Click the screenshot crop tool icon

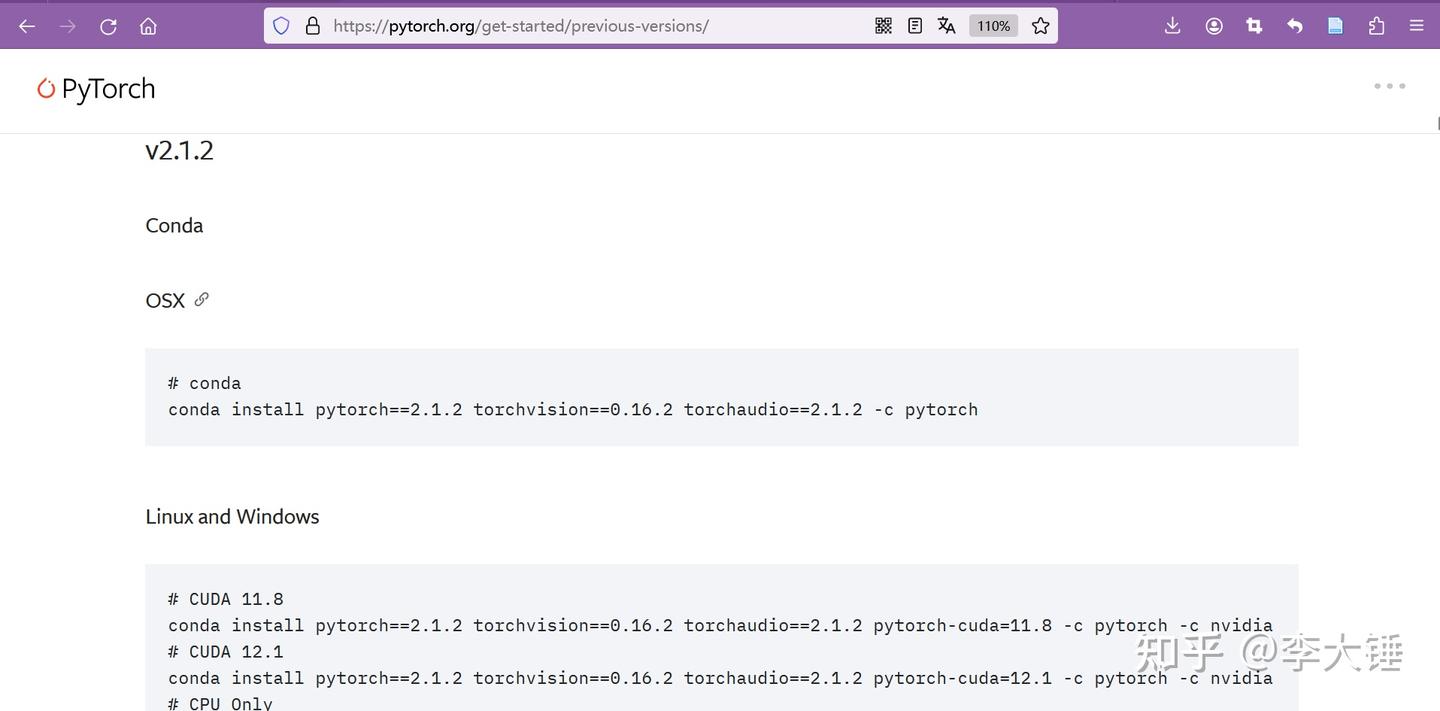tap(1254, 26)
